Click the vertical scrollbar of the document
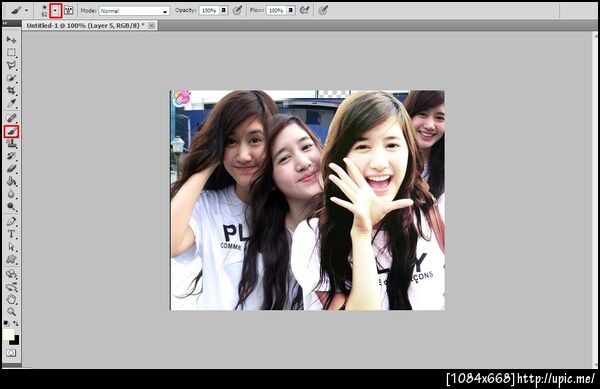Screen dimensions: 600x389 [595, 199]
